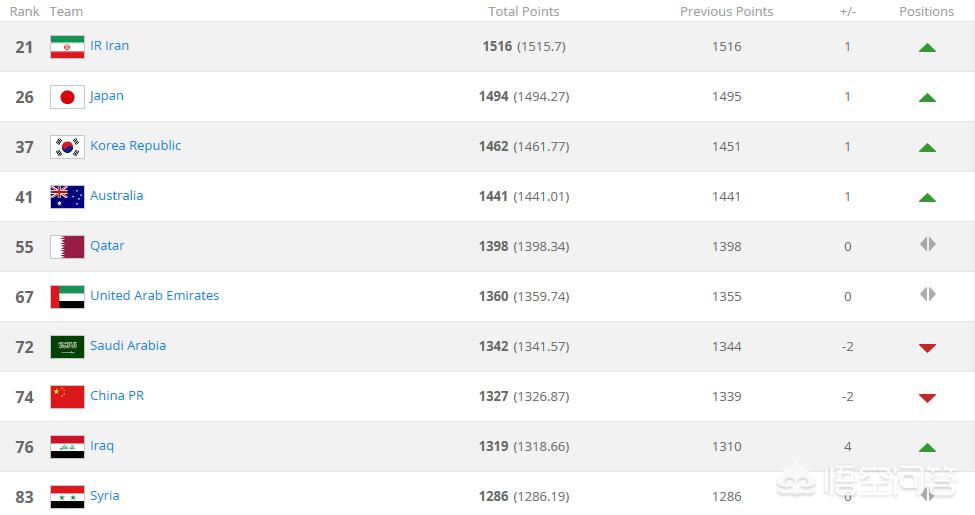The height and width of the screenshot is (515, 975).
Task: Click green up arrow in Iran row
Action: coord(927,48)
